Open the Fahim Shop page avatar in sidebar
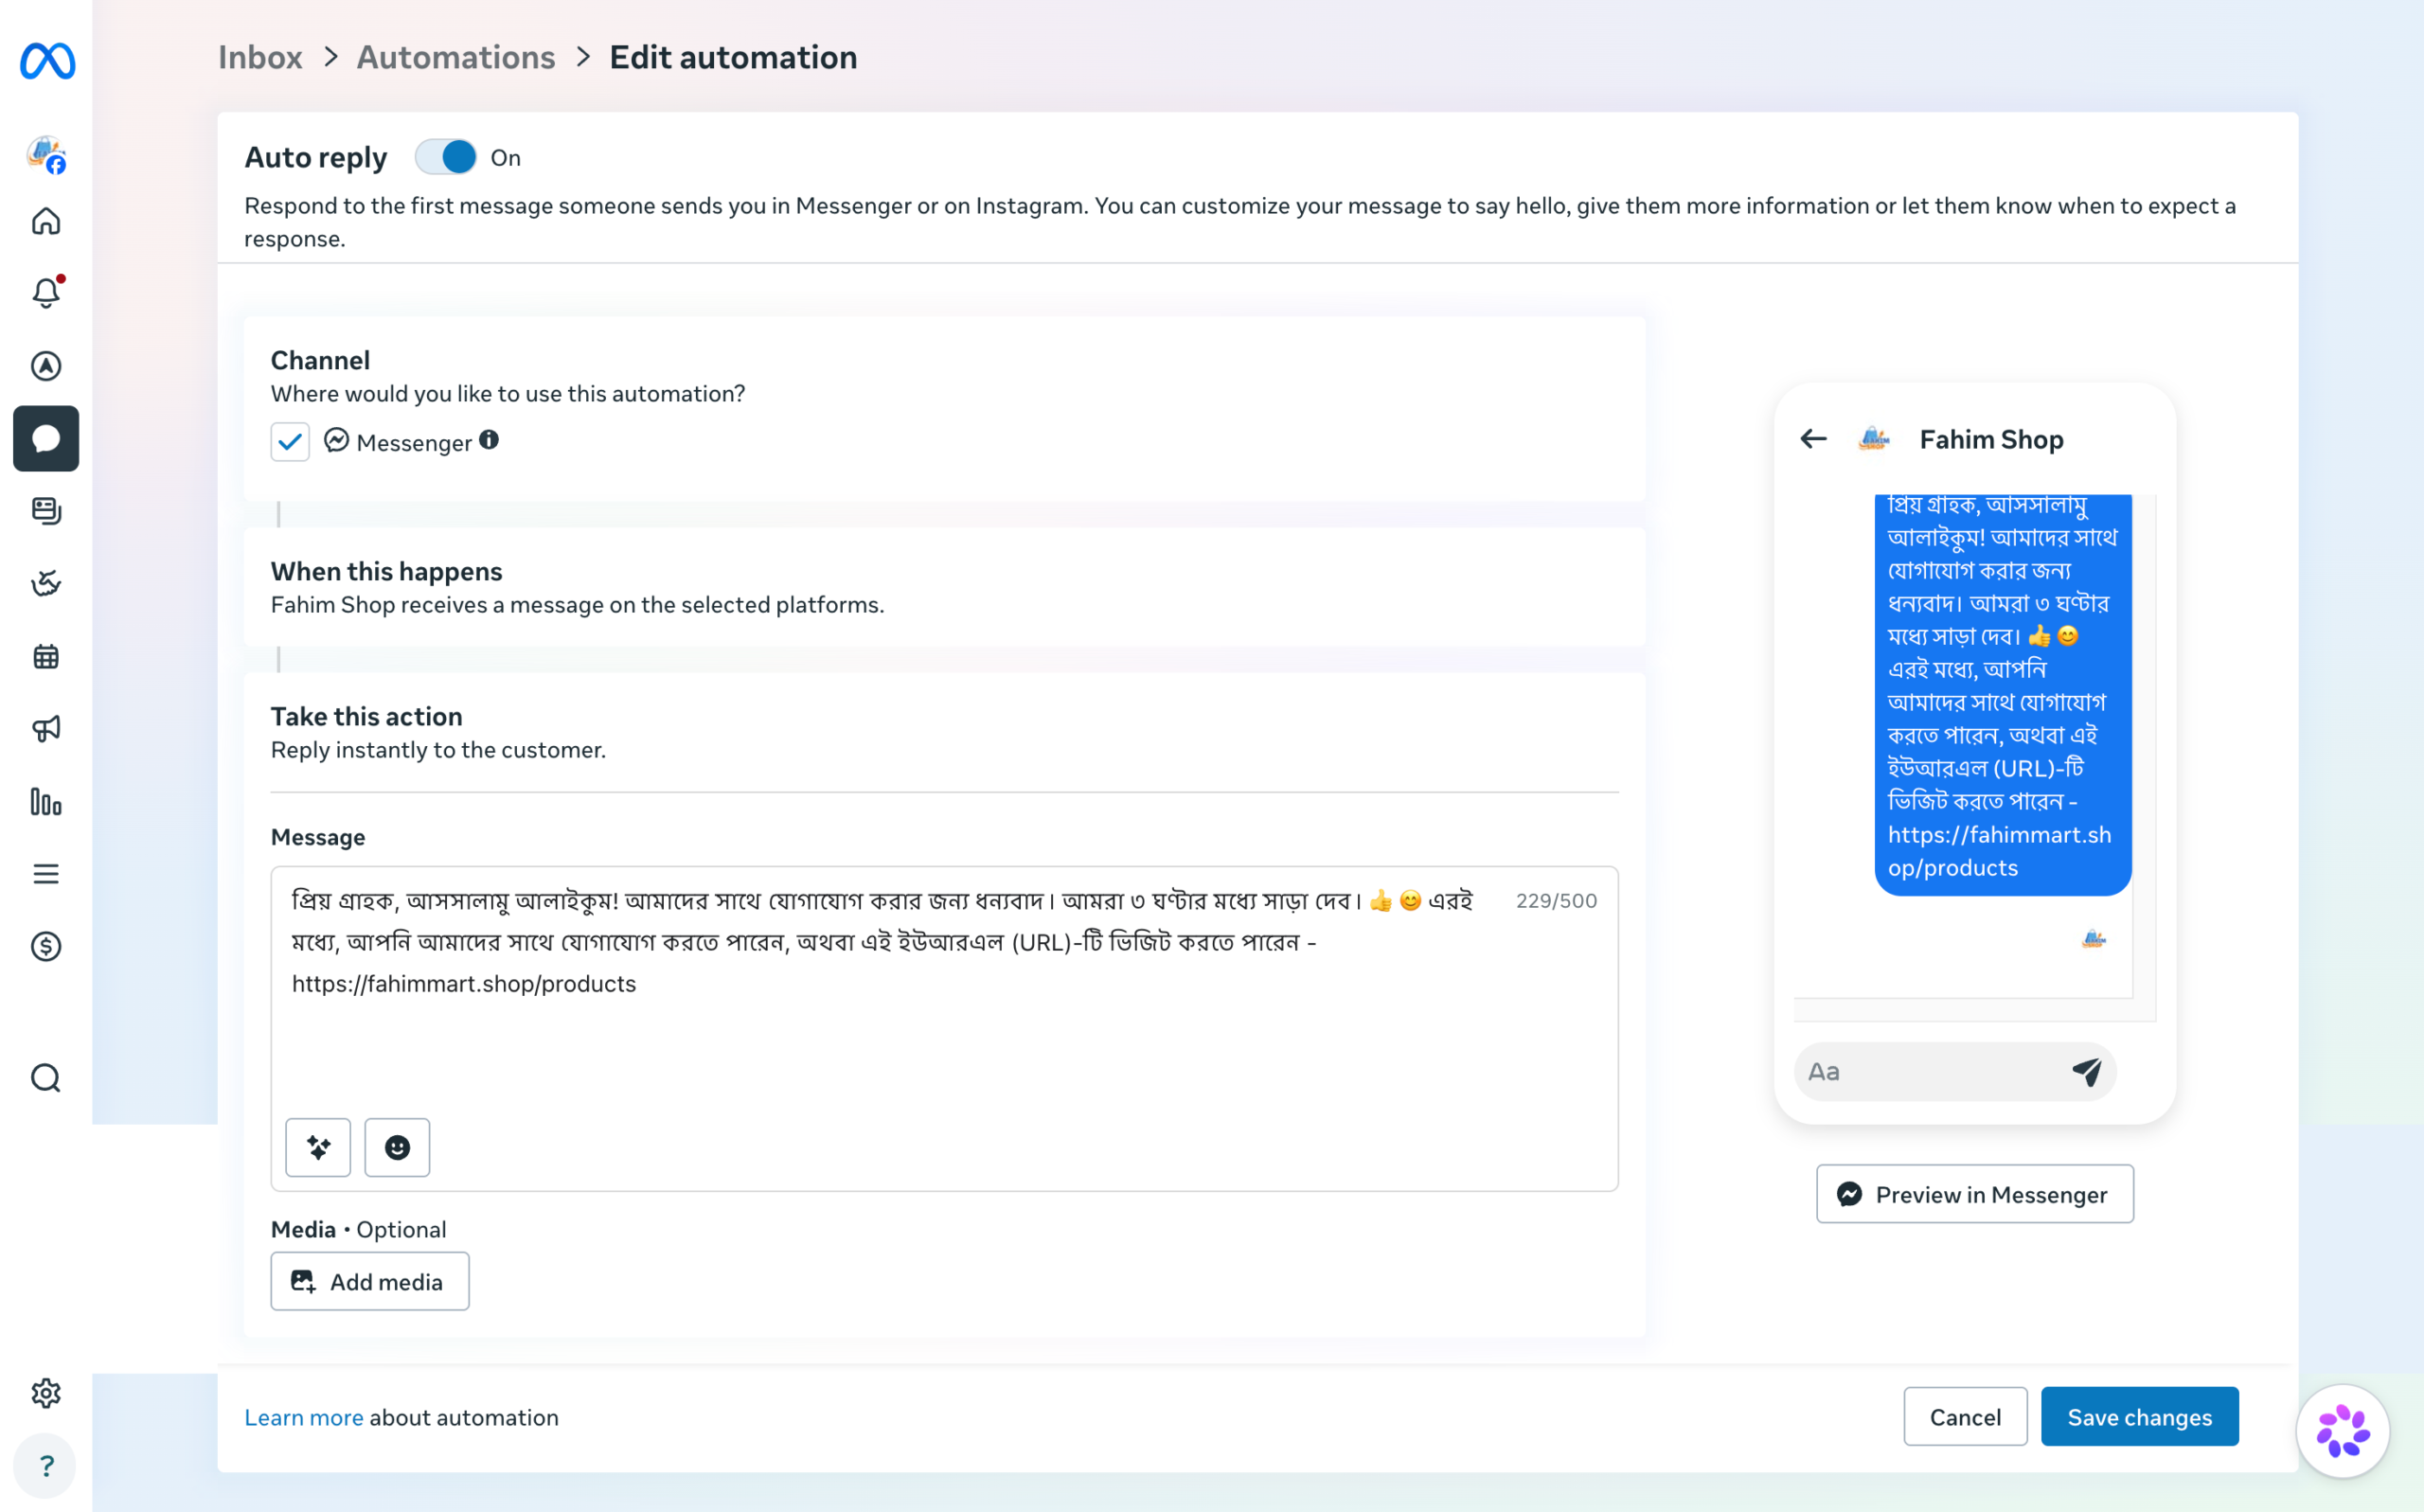This screenshot has width=2424, height=1512. [x=46, y=155]
